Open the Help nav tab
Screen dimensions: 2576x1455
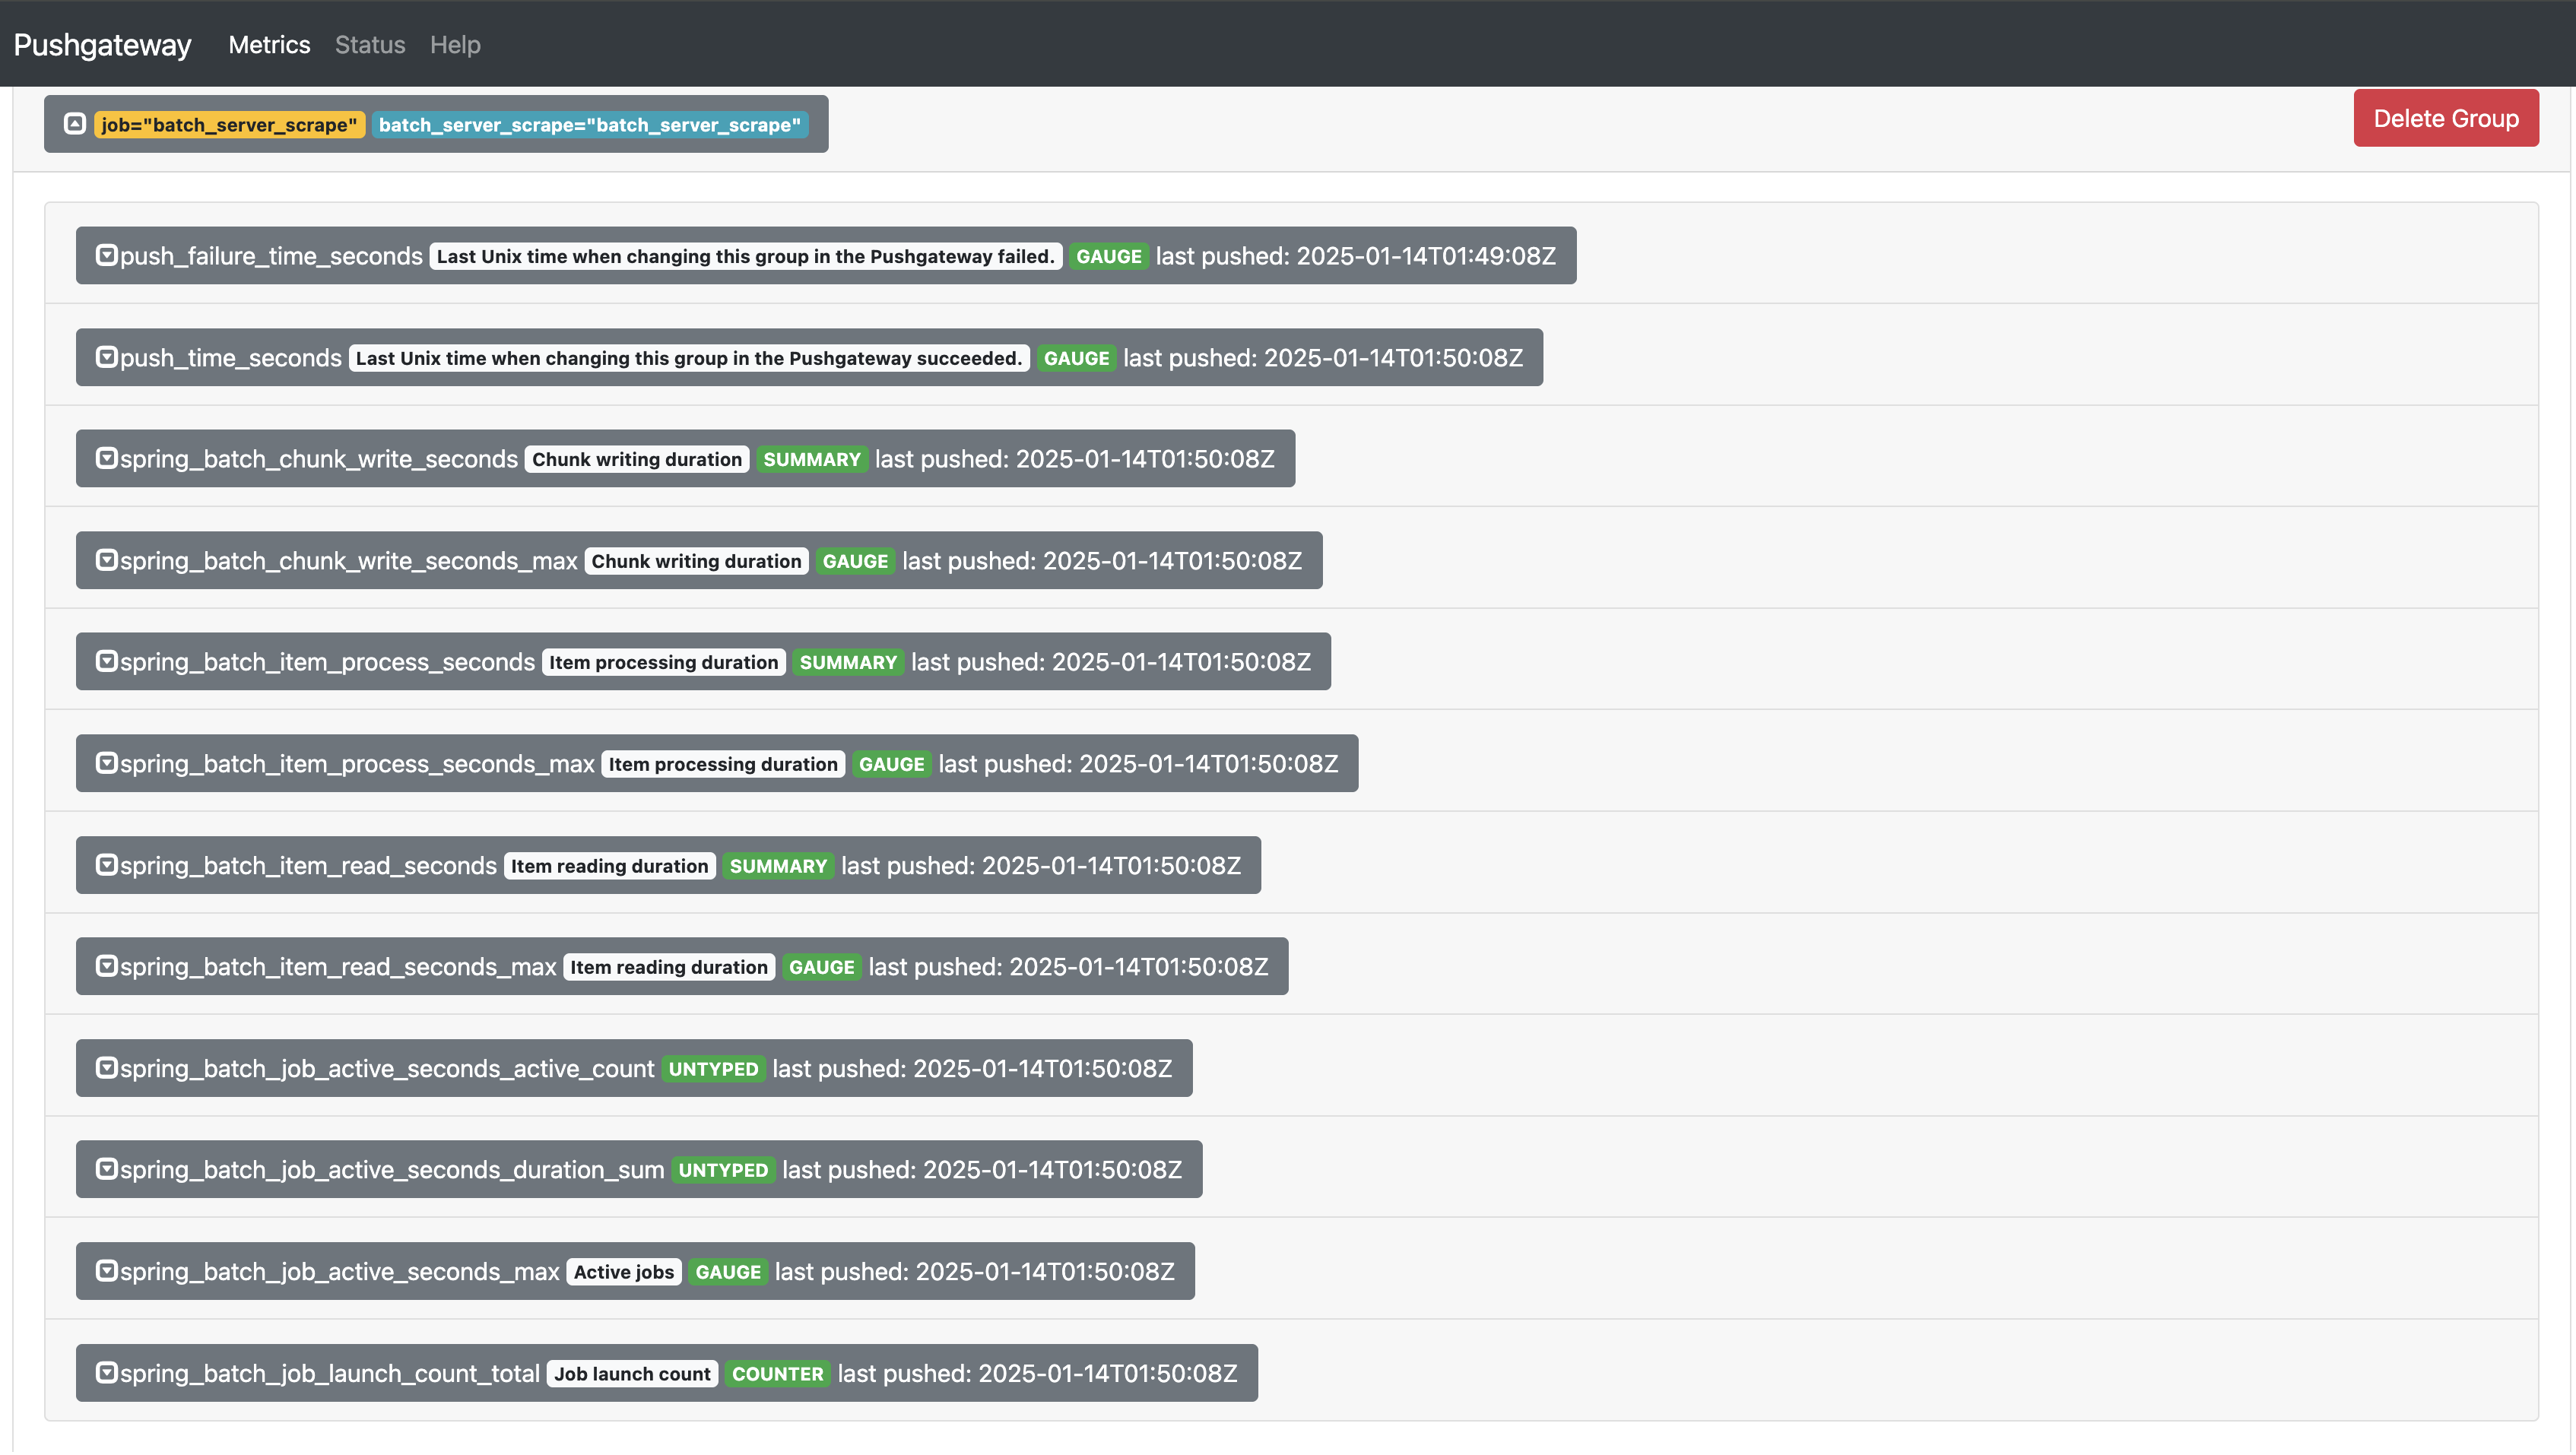click(455, 45)
